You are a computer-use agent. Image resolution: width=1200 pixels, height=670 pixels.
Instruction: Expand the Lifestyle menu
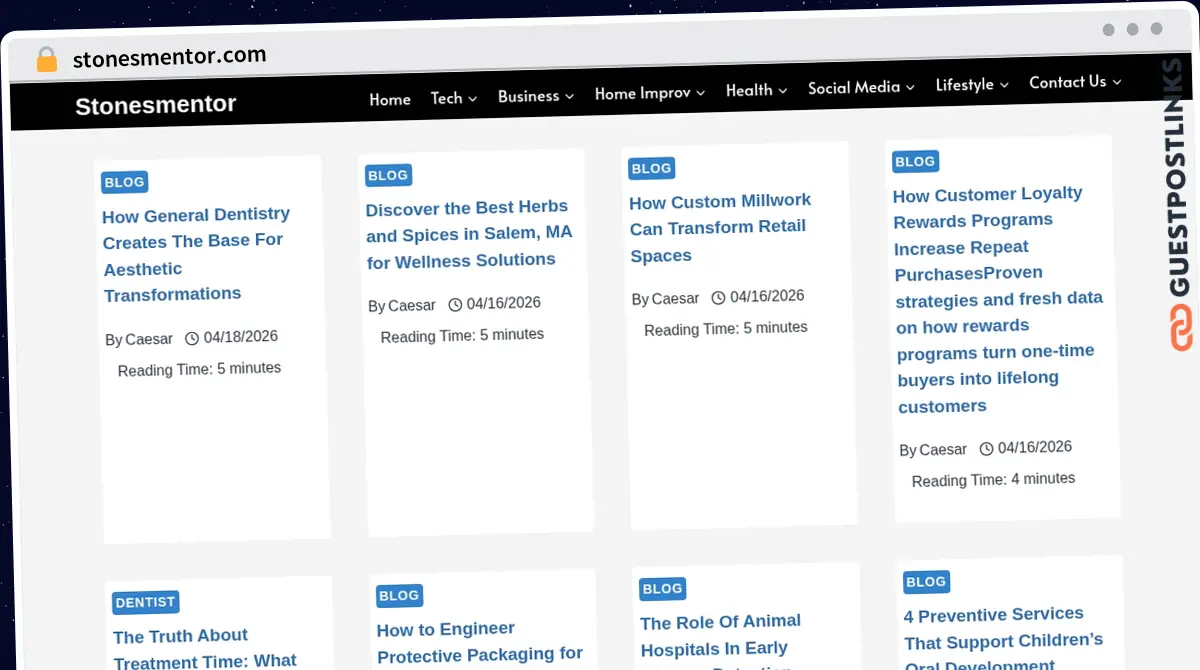(x=972, y=85)
